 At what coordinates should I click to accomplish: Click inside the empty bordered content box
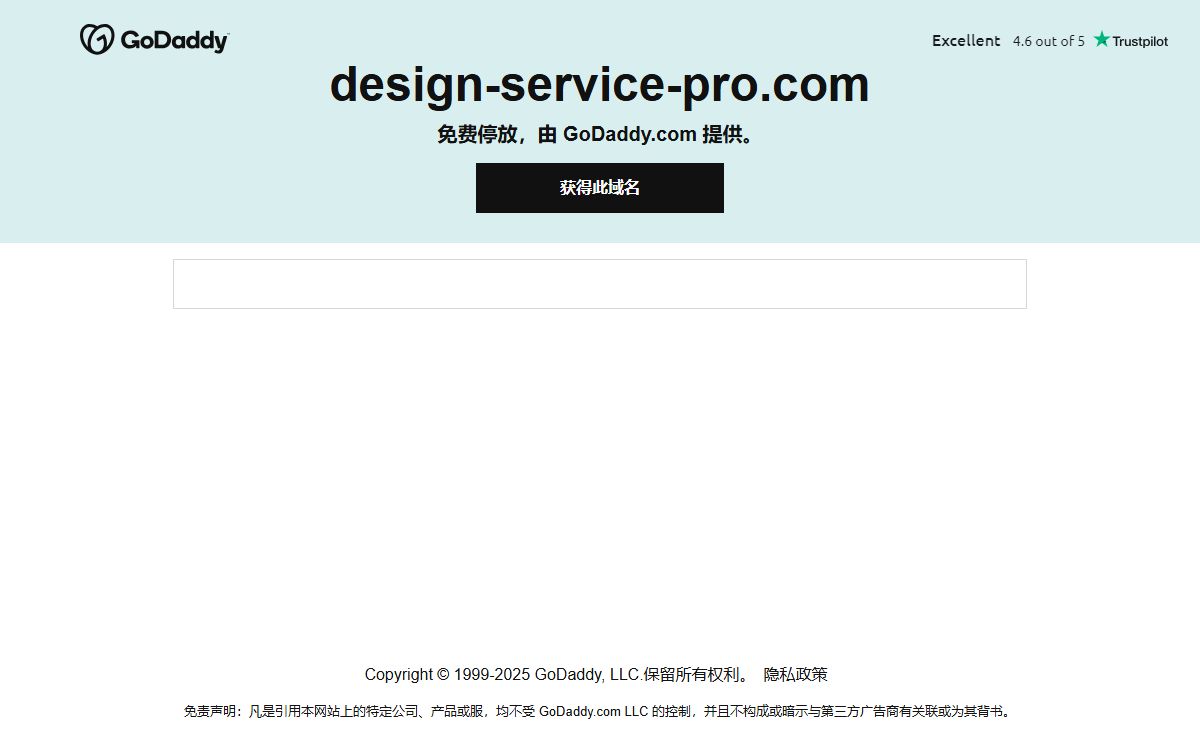599,284
